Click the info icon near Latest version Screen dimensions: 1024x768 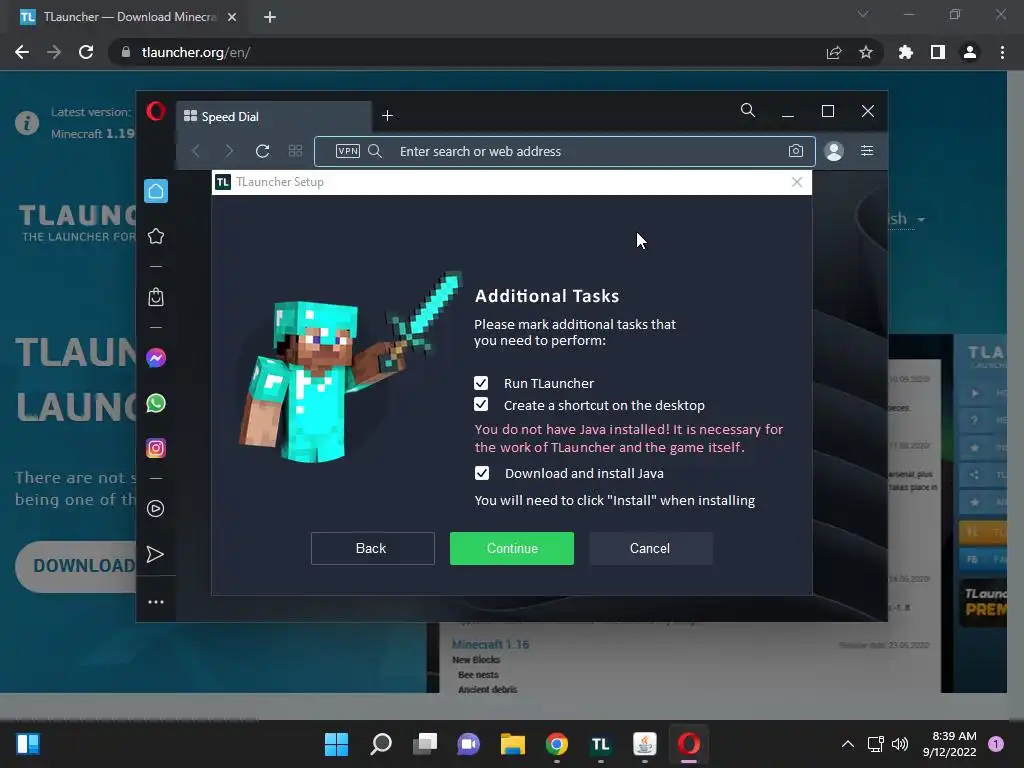27,122
